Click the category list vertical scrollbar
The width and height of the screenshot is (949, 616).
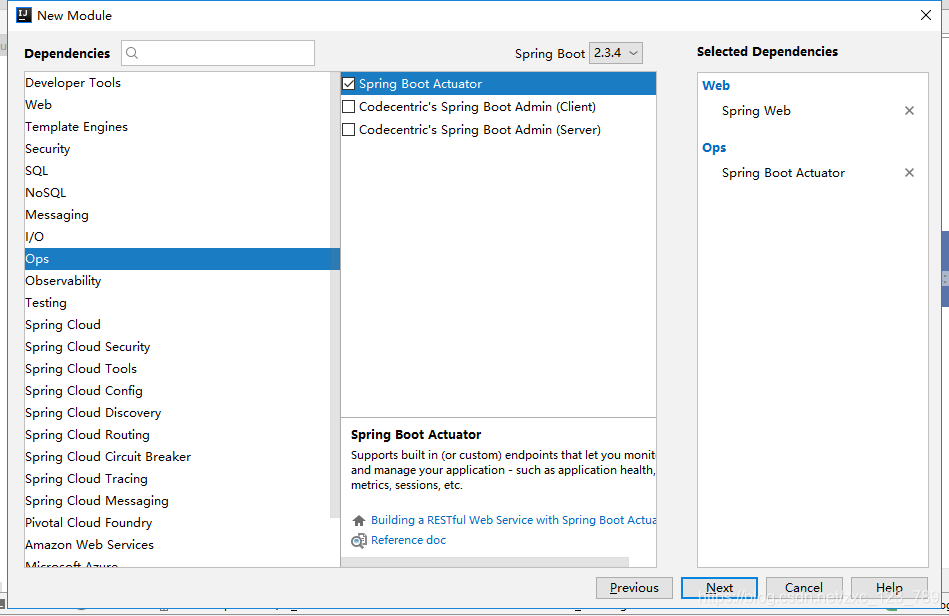coord(335,295)
